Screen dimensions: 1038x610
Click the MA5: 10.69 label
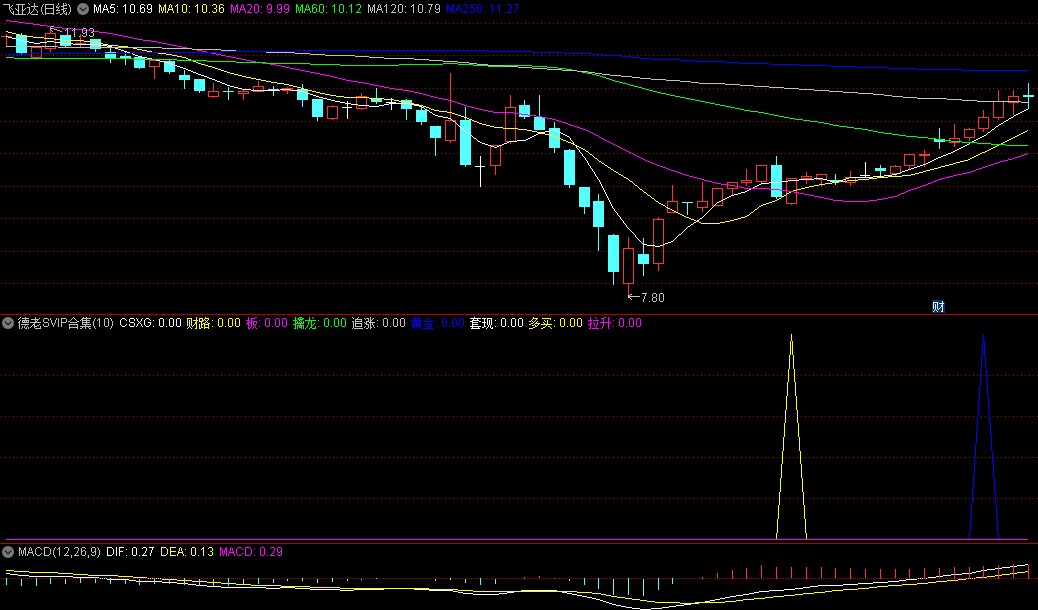click(122, 9)
